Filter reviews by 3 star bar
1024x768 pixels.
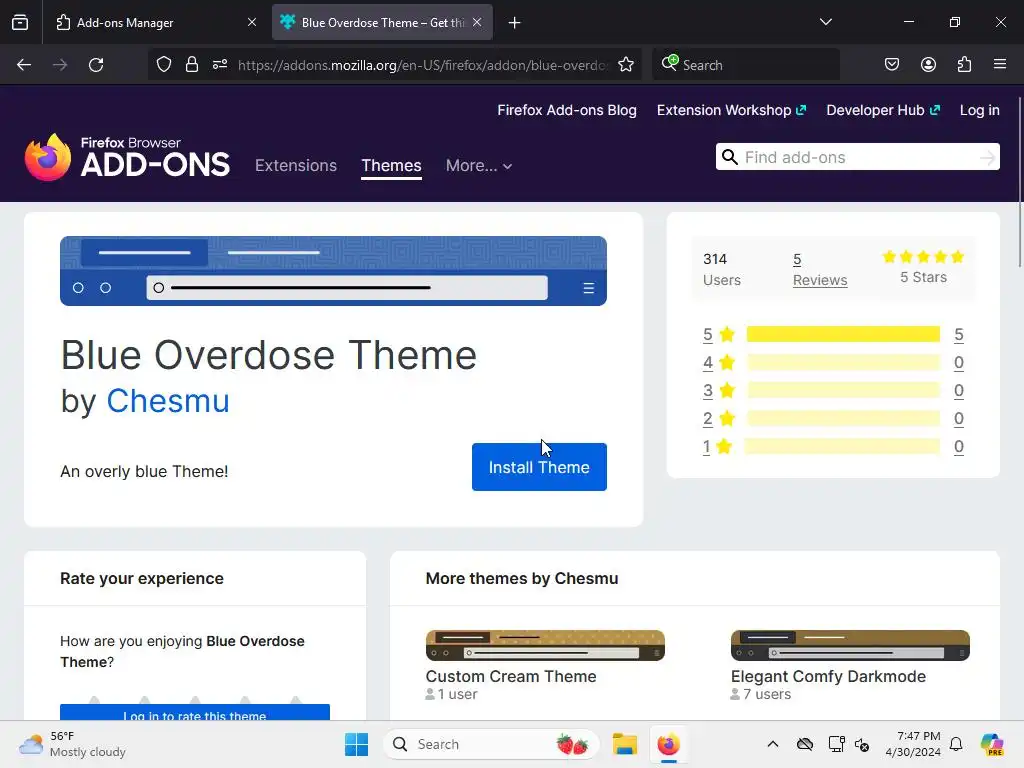click(x=843, y=391)
